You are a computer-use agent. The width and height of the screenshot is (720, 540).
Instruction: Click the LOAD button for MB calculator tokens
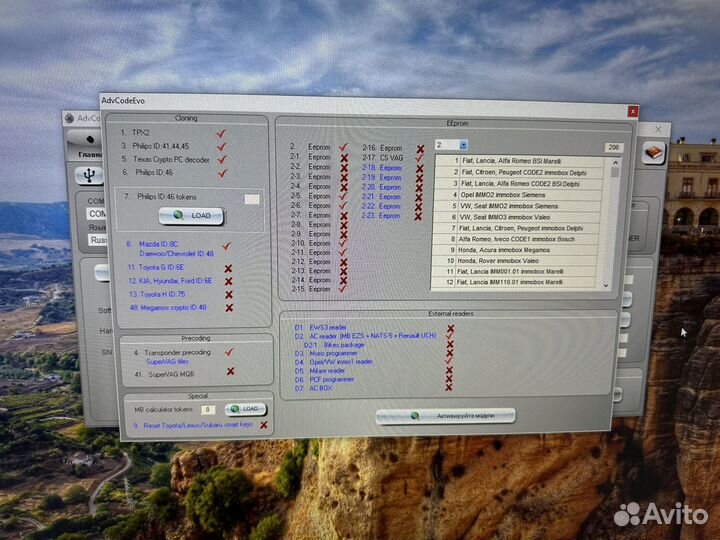coord(245,409)
